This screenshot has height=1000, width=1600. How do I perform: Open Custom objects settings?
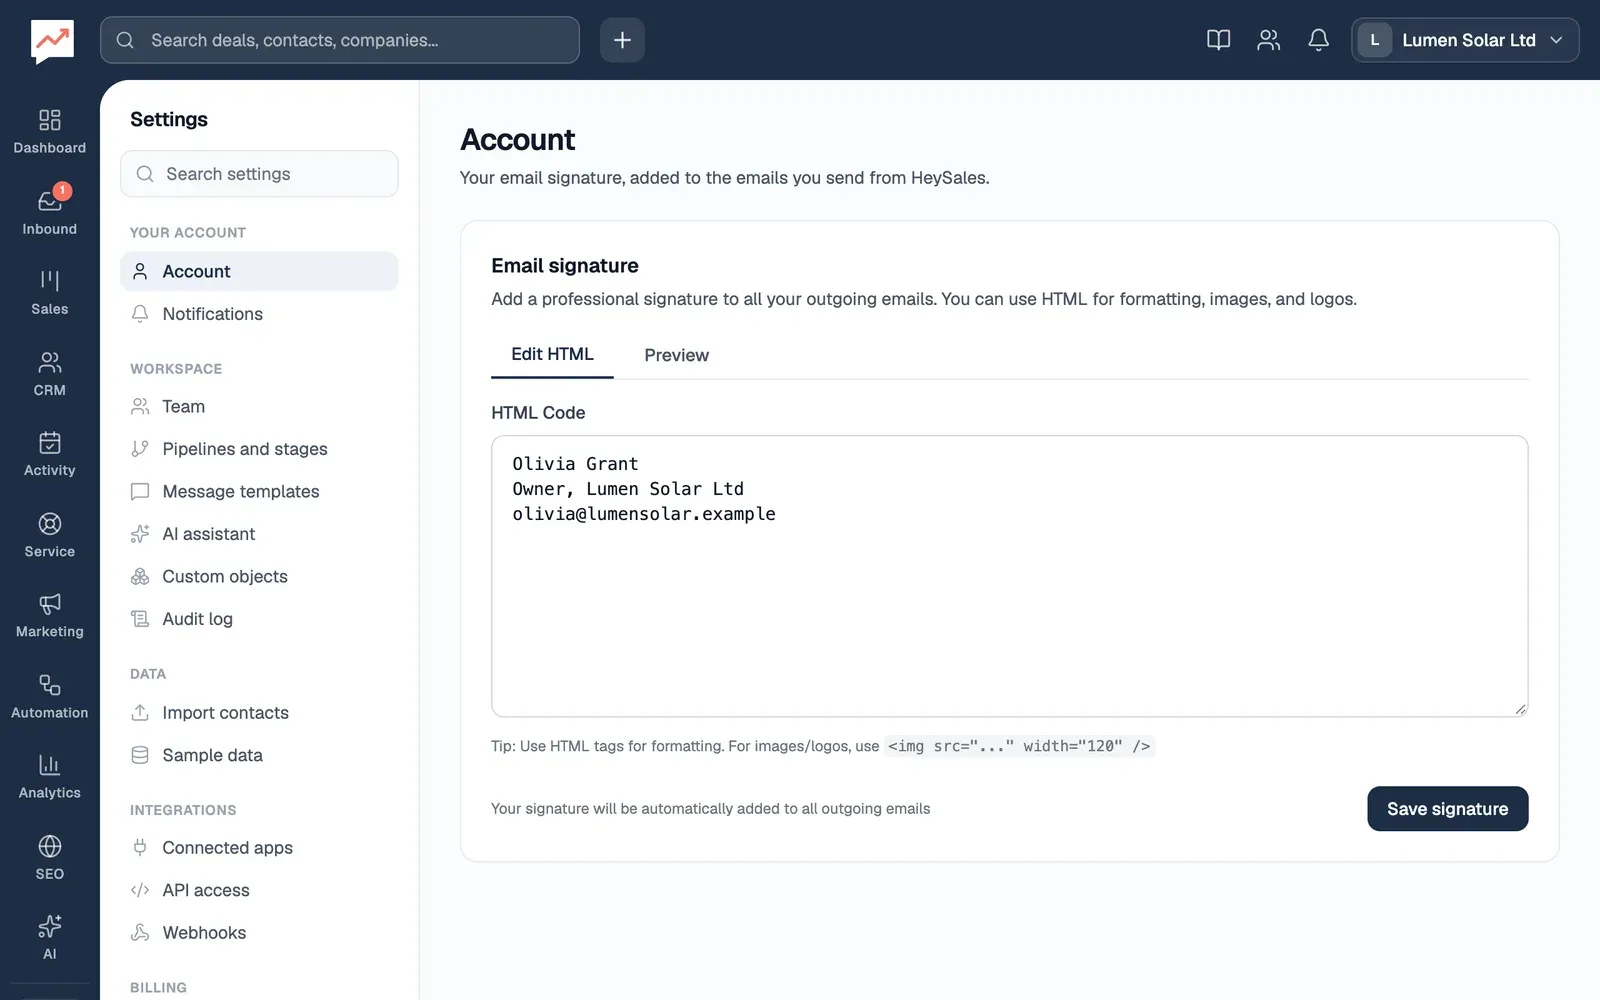coord(259,576)
